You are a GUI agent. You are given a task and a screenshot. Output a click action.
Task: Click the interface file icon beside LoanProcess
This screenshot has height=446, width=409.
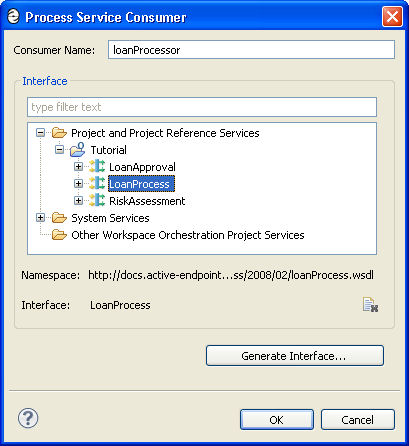click(370, 305)
